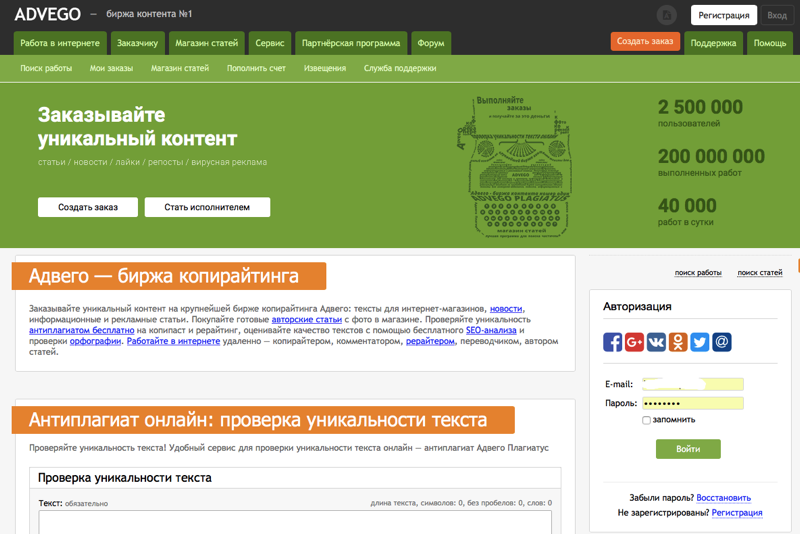
Task: Click the '2 500 000' users statistic
Action: click(x=700, y=107)
